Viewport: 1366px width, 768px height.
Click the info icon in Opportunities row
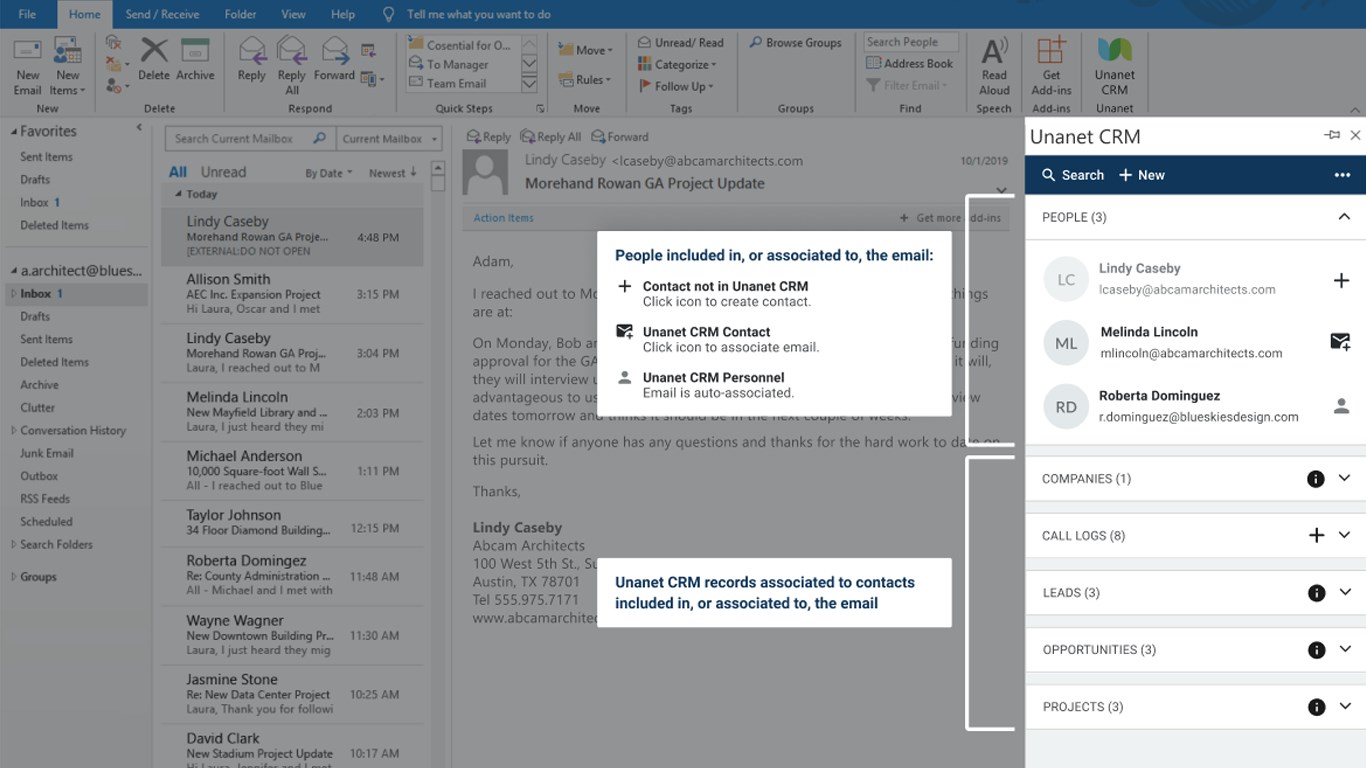[1316, 650]
